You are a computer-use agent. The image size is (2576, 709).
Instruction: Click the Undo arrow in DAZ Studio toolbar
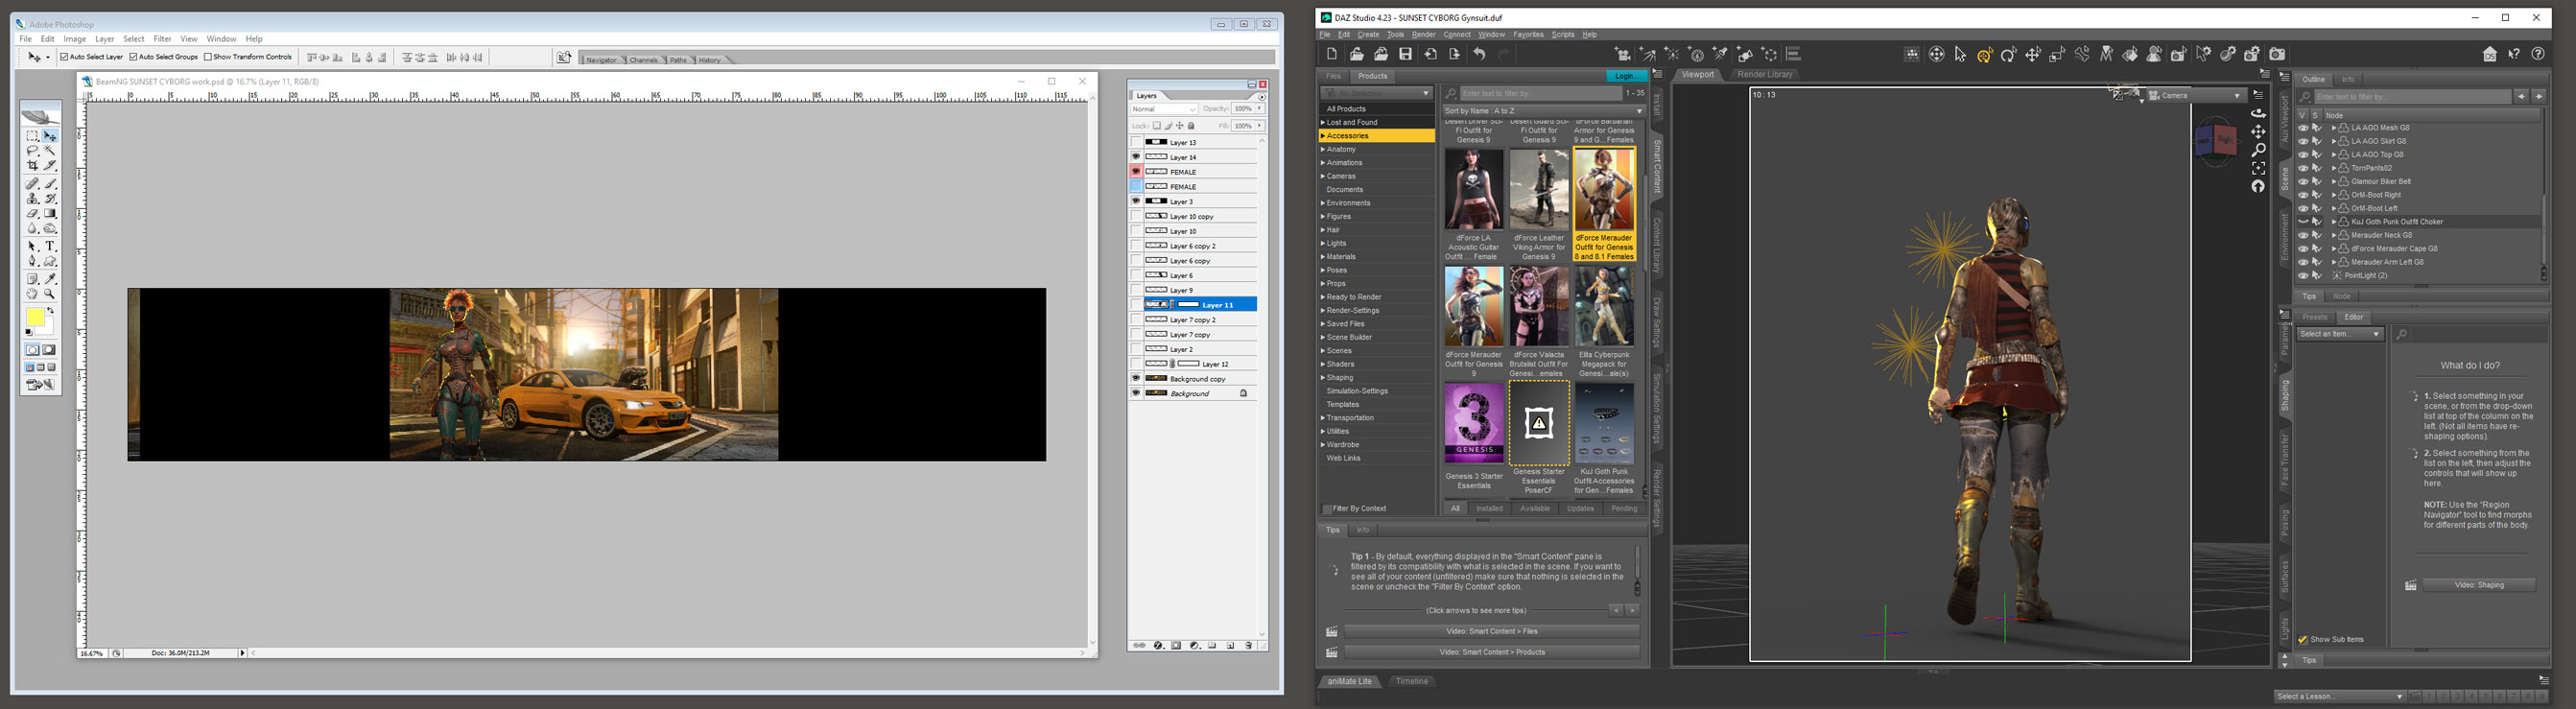coord(1479,54)
